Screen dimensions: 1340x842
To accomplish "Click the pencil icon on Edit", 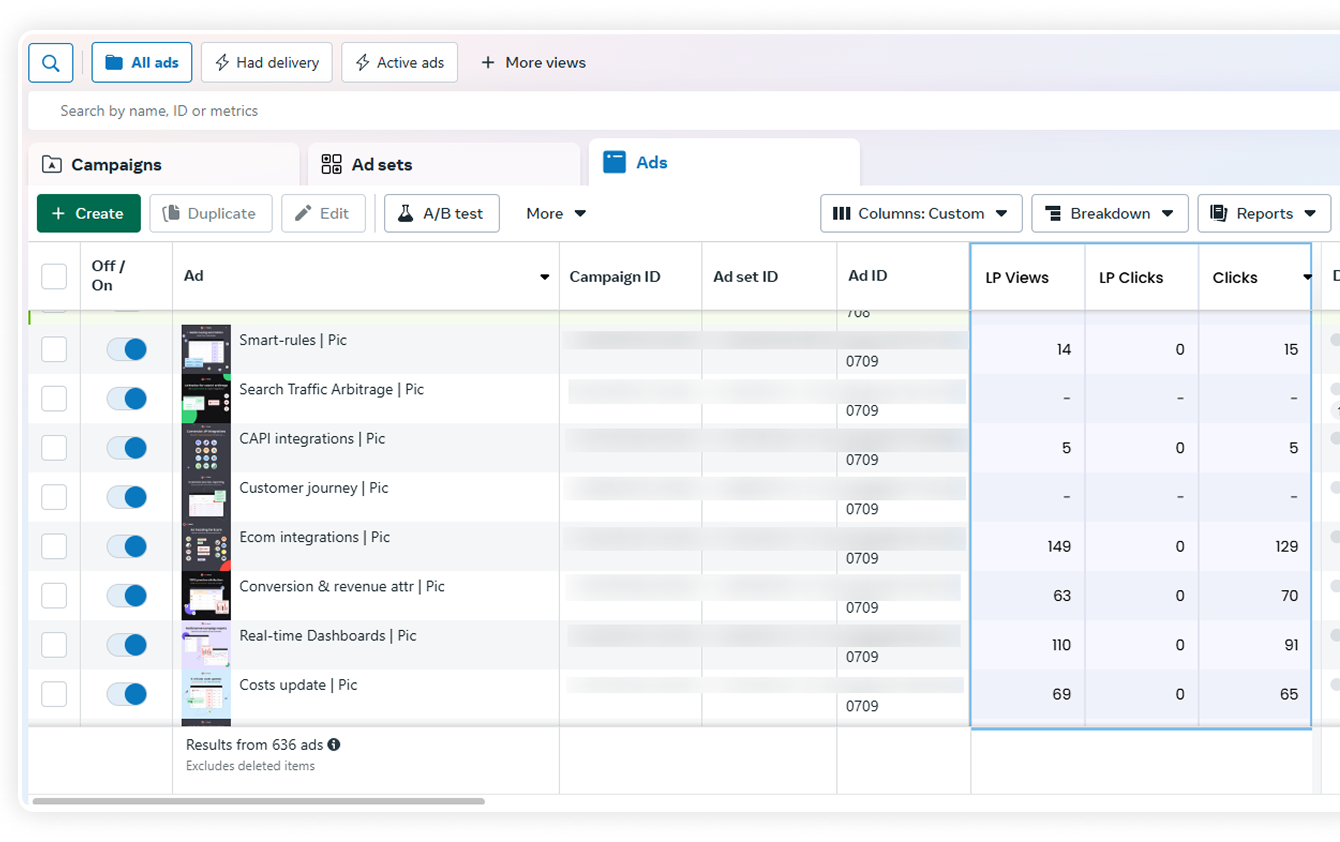I will [303, 213].
